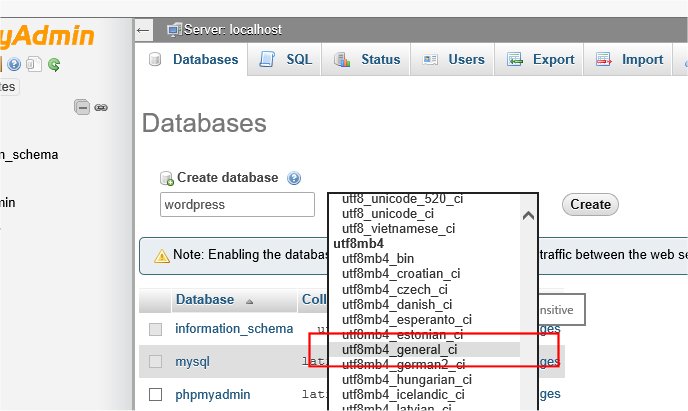Select the mysql database checkbox
This screenshot has height=411, width=688.
[155, 361]
